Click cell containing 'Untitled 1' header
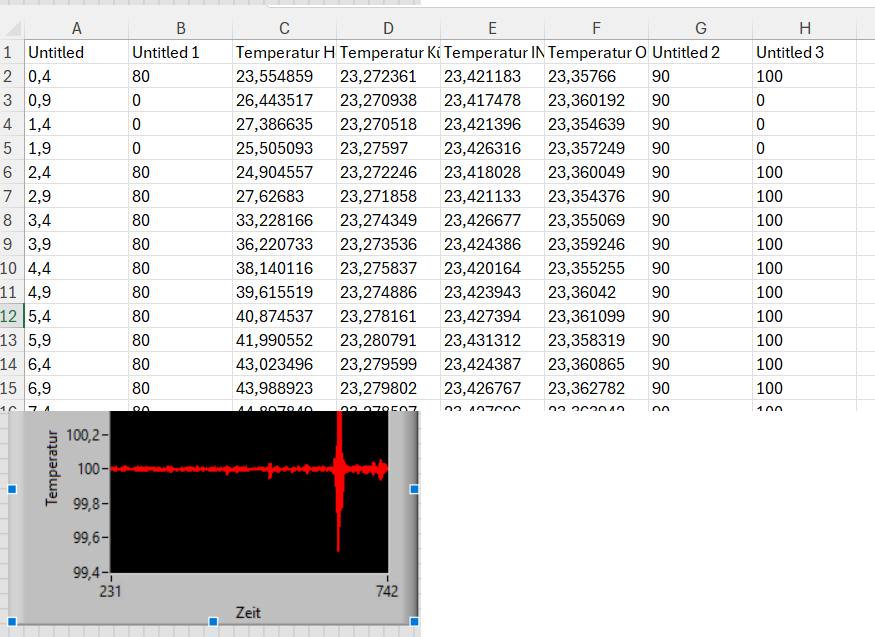This screenshot has height=637, width=875. pyautogui.click(x=180, y=52)
